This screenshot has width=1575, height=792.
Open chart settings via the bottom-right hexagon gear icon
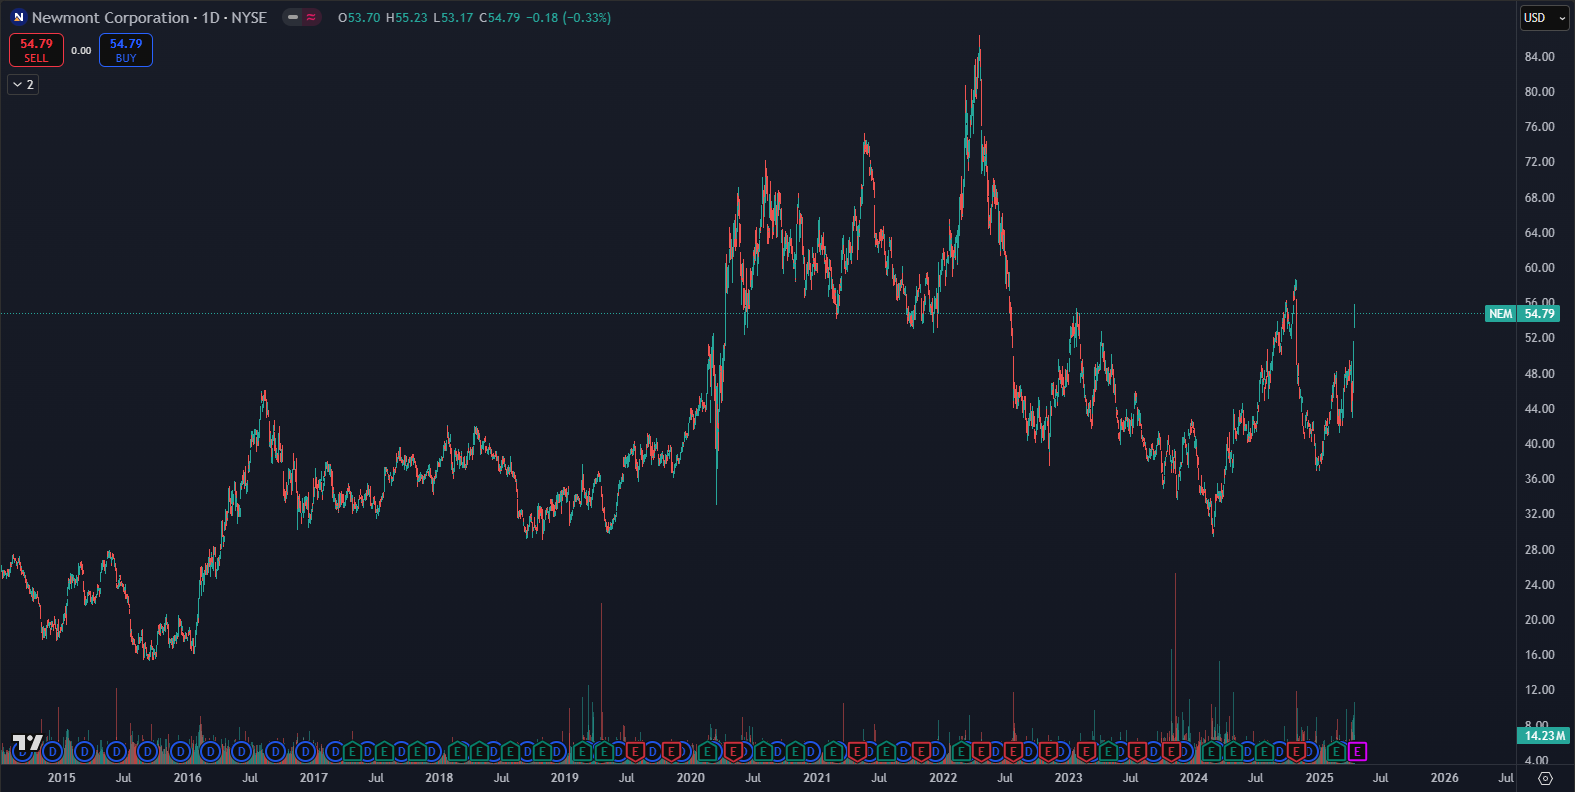click(1545, 778)
